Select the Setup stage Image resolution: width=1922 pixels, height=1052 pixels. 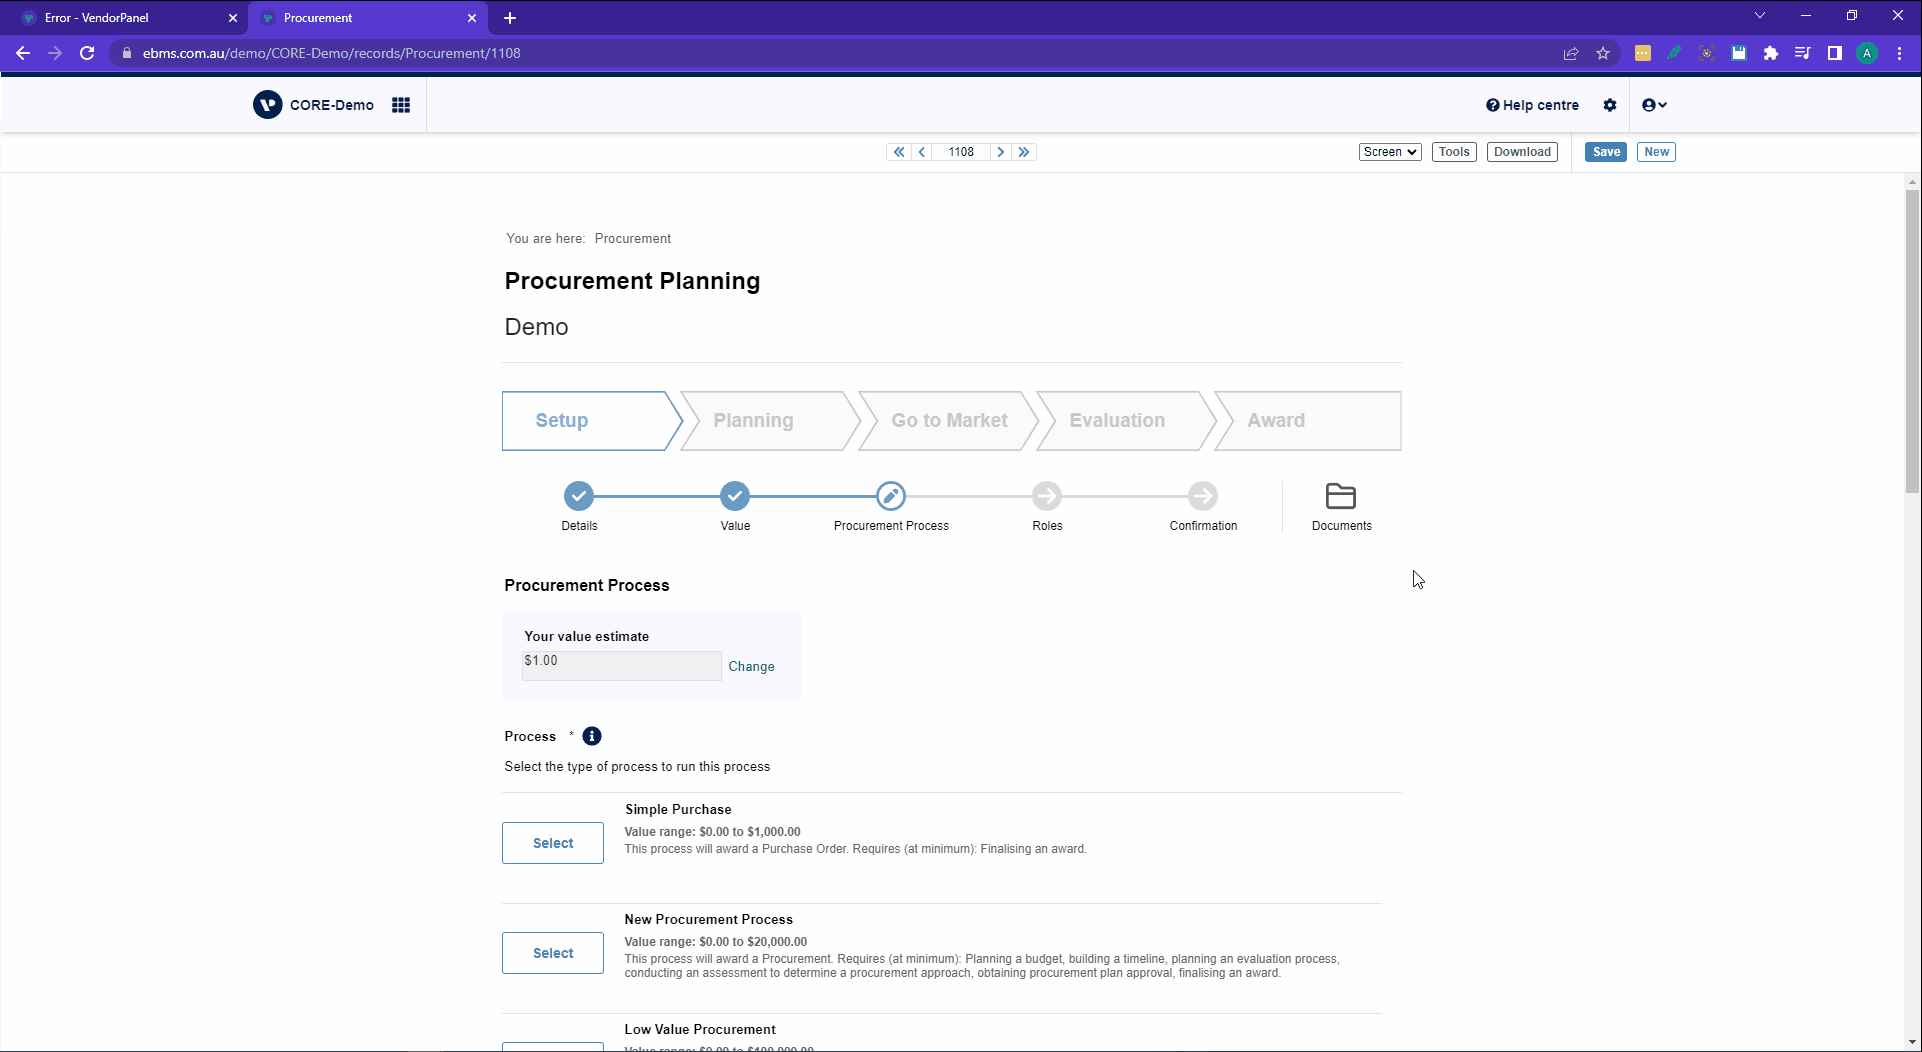click(x=590, y=421)
